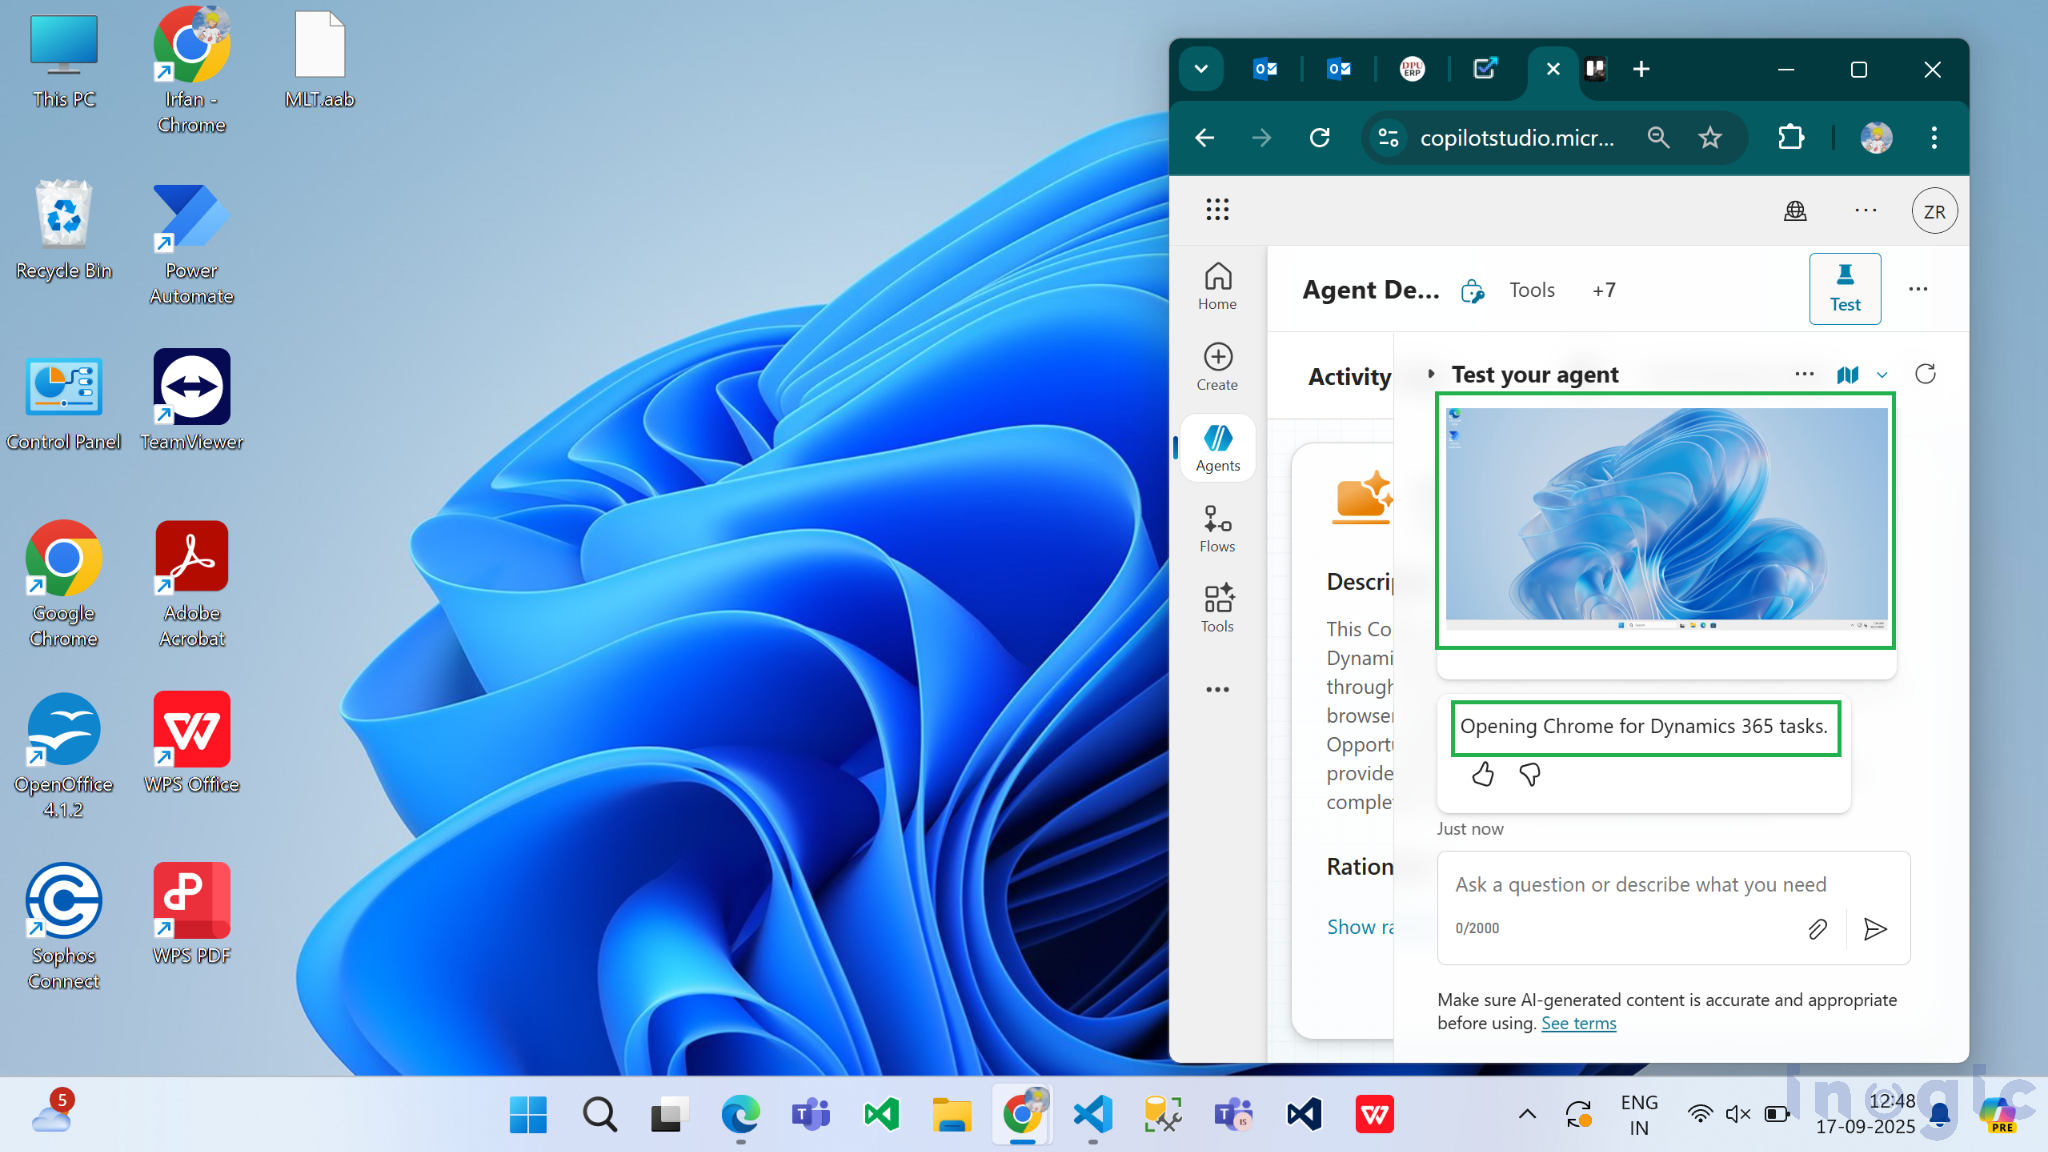This screenshot has height=1152, width=2048.
Task: Expand the +7 hidden tabs menu
Action: (1604, 290)
